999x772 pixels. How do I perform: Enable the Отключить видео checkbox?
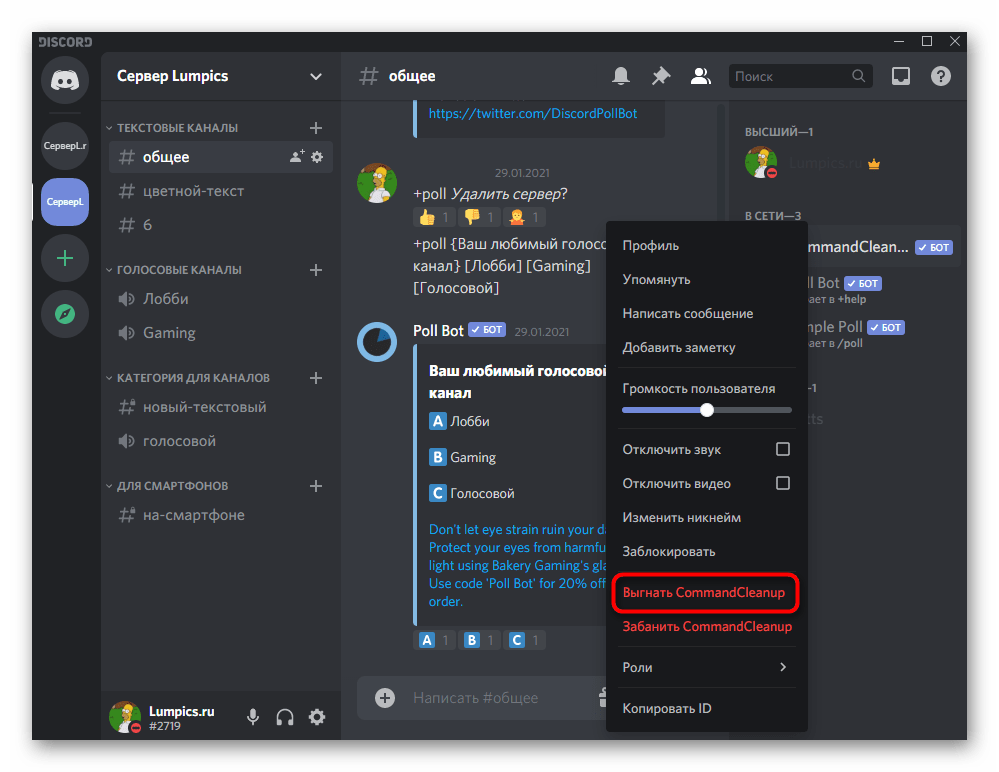(783, 484)
